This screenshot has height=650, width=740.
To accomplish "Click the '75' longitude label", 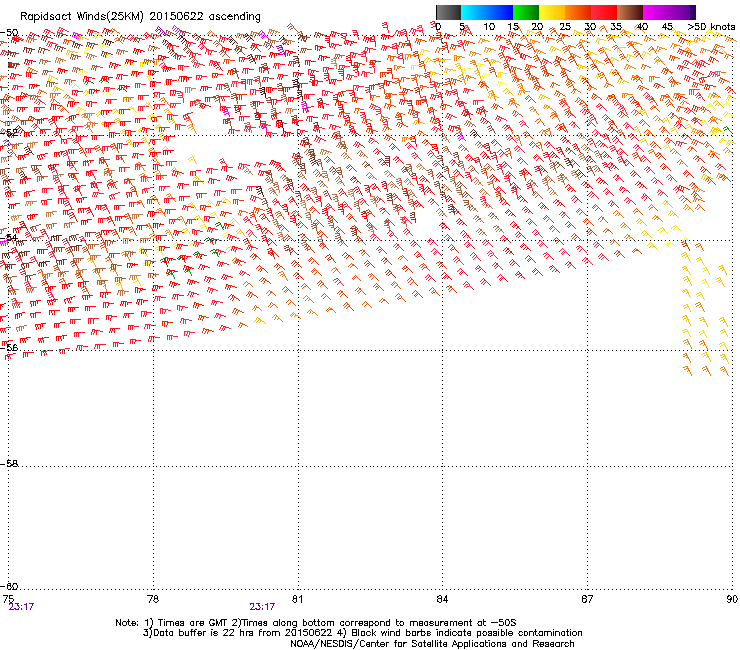I will point(8,599).
